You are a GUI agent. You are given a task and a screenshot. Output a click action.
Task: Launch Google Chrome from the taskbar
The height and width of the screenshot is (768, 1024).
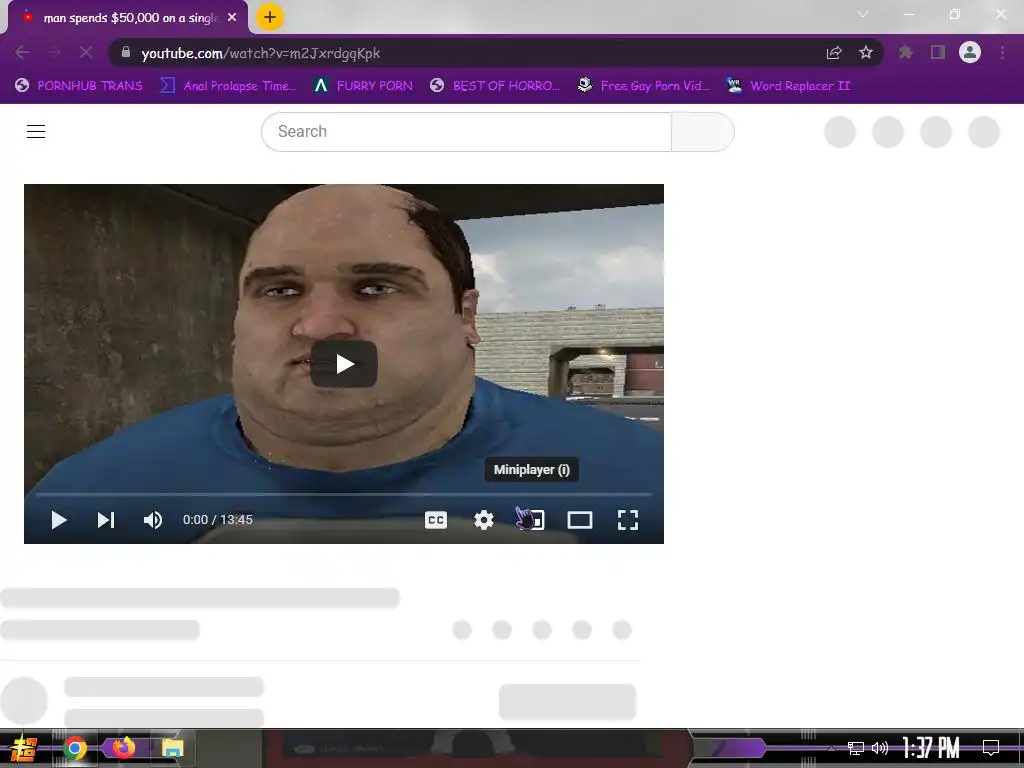pyautogui.click(x=74, y=748)
